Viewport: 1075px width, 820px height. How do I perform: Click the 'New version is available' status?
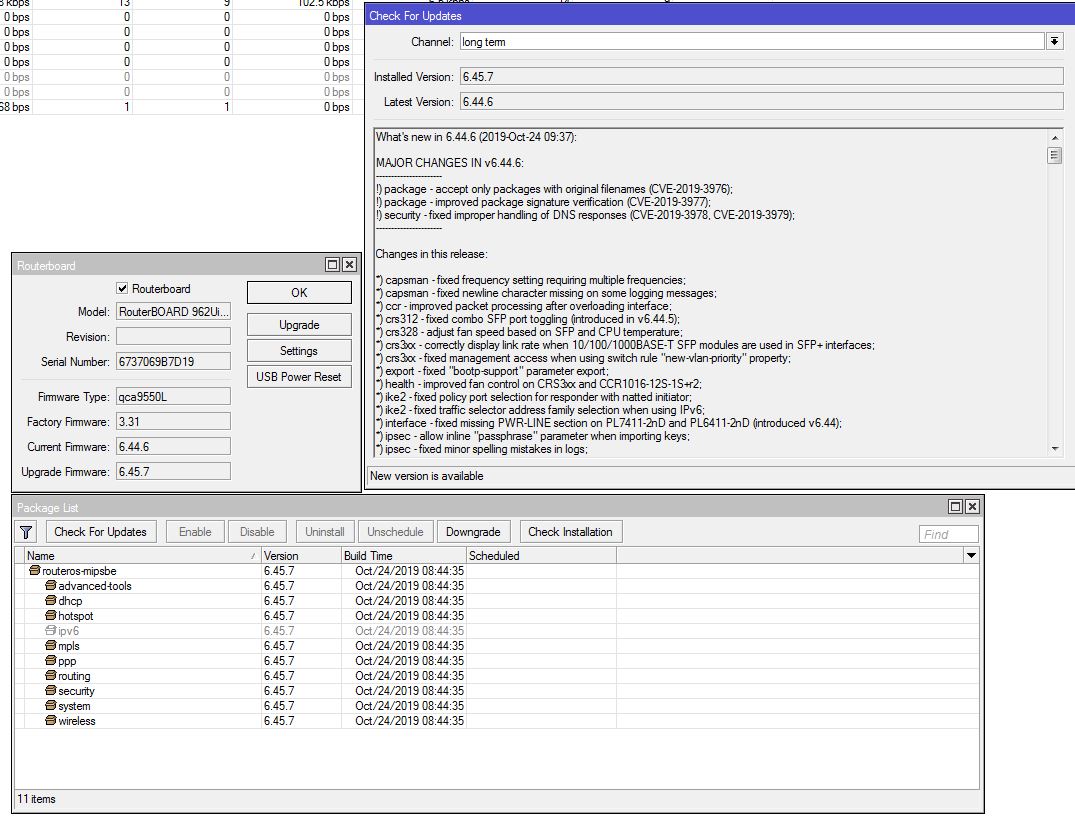(x=426, y=476)
